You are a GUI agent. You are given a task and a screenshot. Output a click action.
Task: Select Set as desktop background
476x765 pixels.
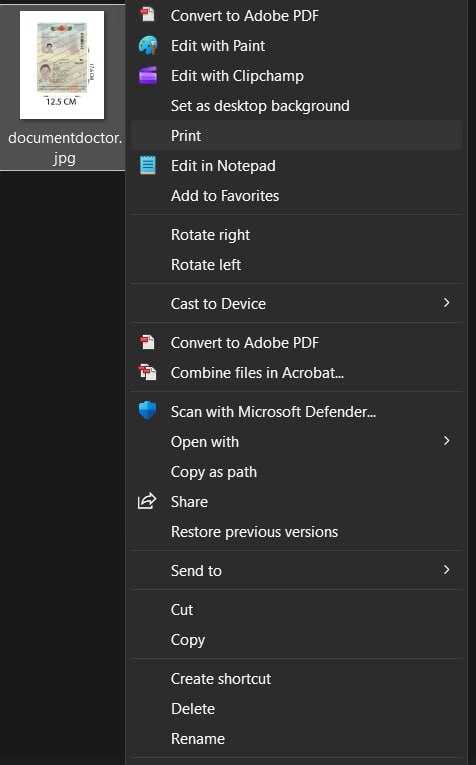[x=297, y=106]
